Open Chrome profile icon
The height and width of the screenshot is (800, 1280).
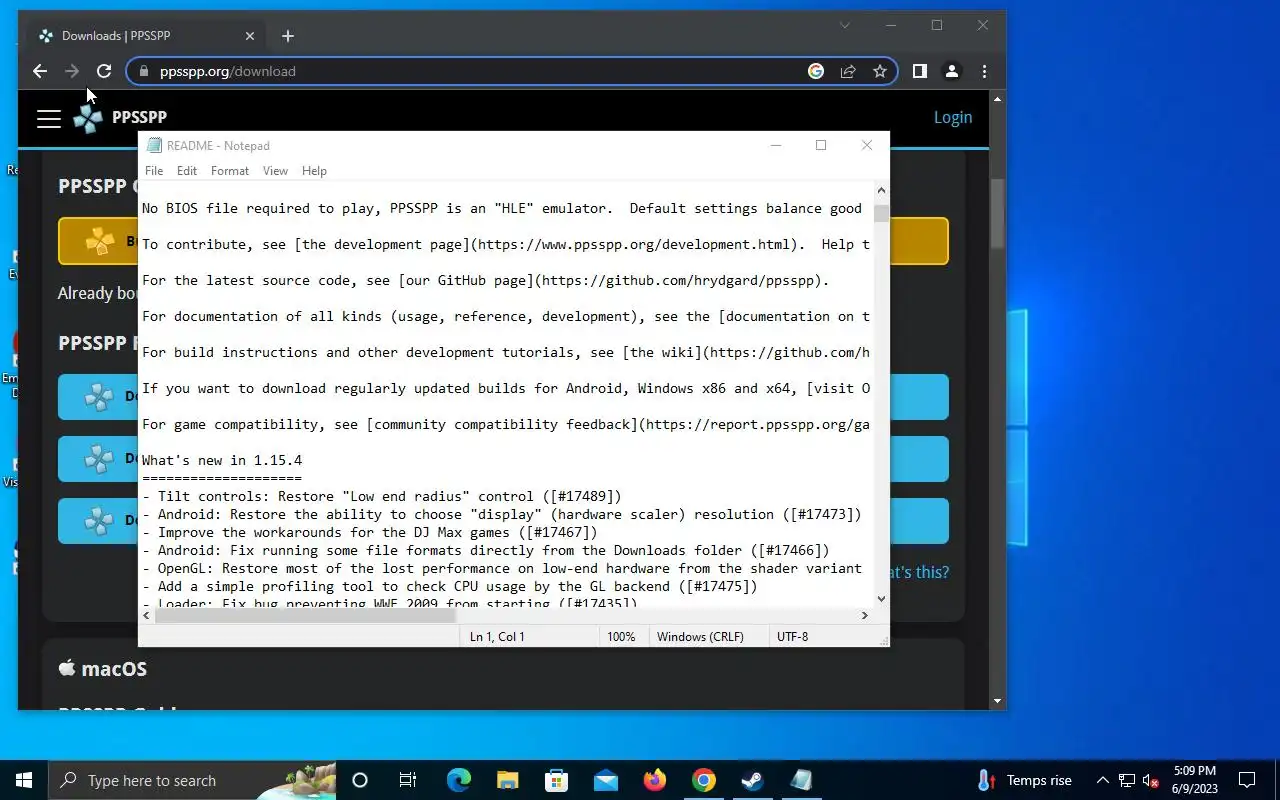point(952,71)
